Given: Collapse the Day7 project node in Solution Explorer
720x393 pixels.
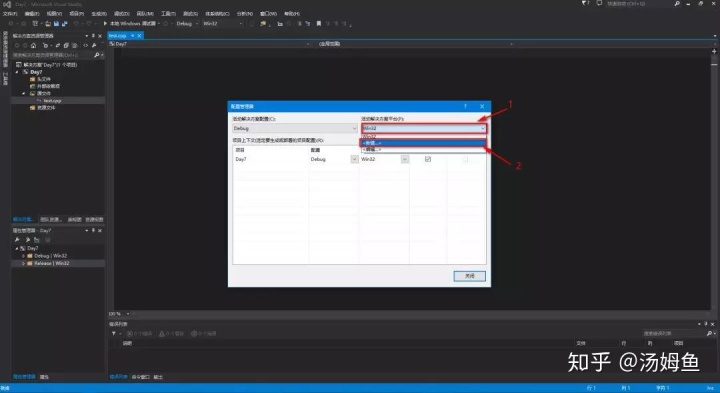Looking at the screenshot, I should point(18,72).
